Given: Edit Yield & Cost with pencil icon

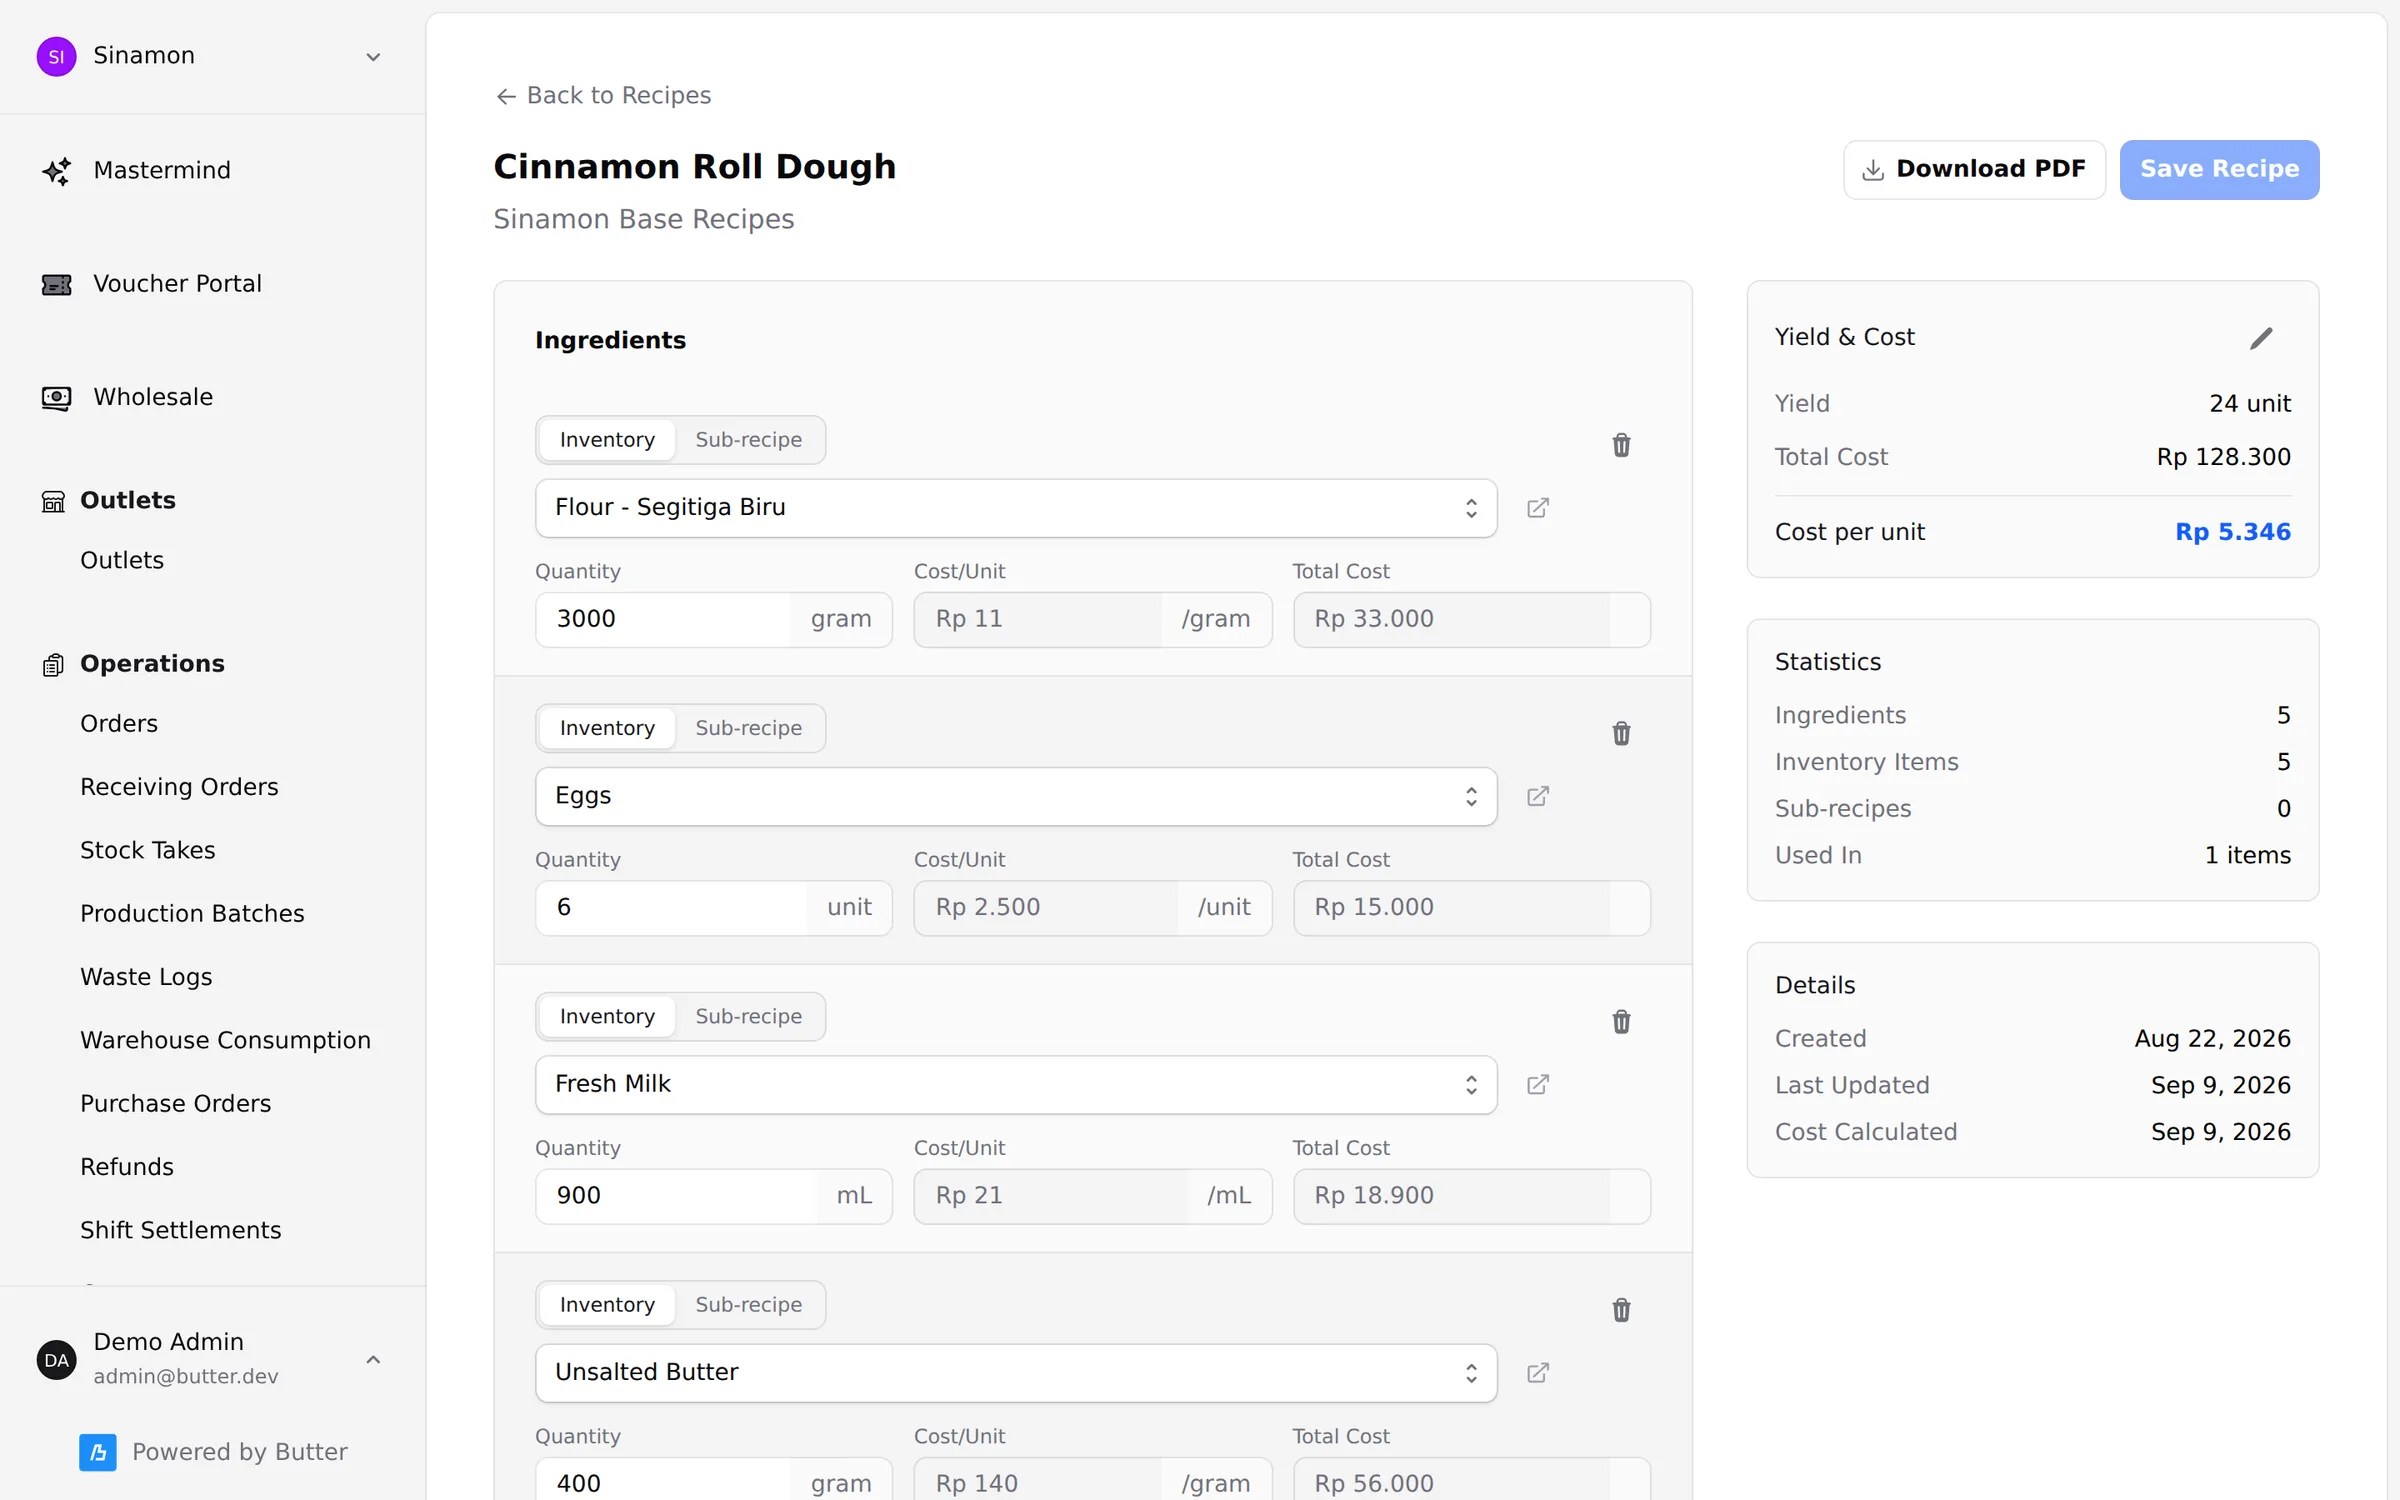Looking at the screenshot, I should tap(2261, 338).
